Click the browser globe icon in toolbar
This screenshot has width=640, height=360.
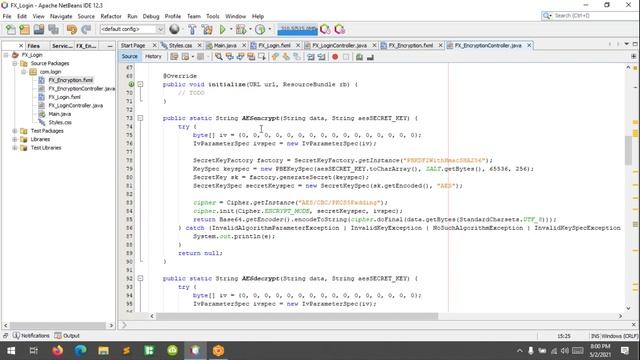(174, 29)
